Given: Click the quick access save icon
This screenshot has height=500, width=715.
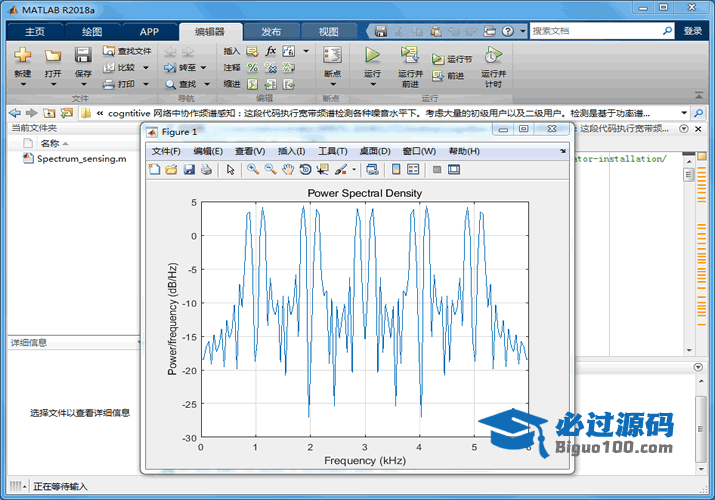Looking at the screenshot, I should (x=380, y=31).
